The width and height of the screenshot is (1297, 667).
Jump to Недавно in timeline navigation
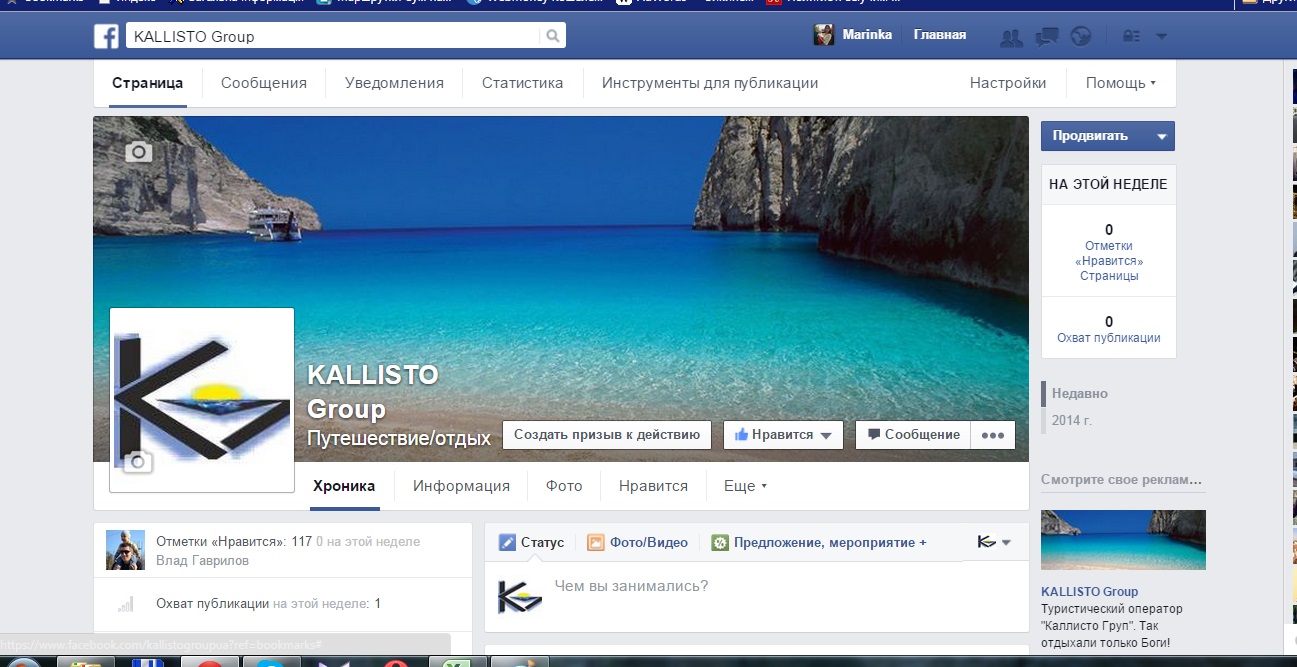click(1079, 394)
